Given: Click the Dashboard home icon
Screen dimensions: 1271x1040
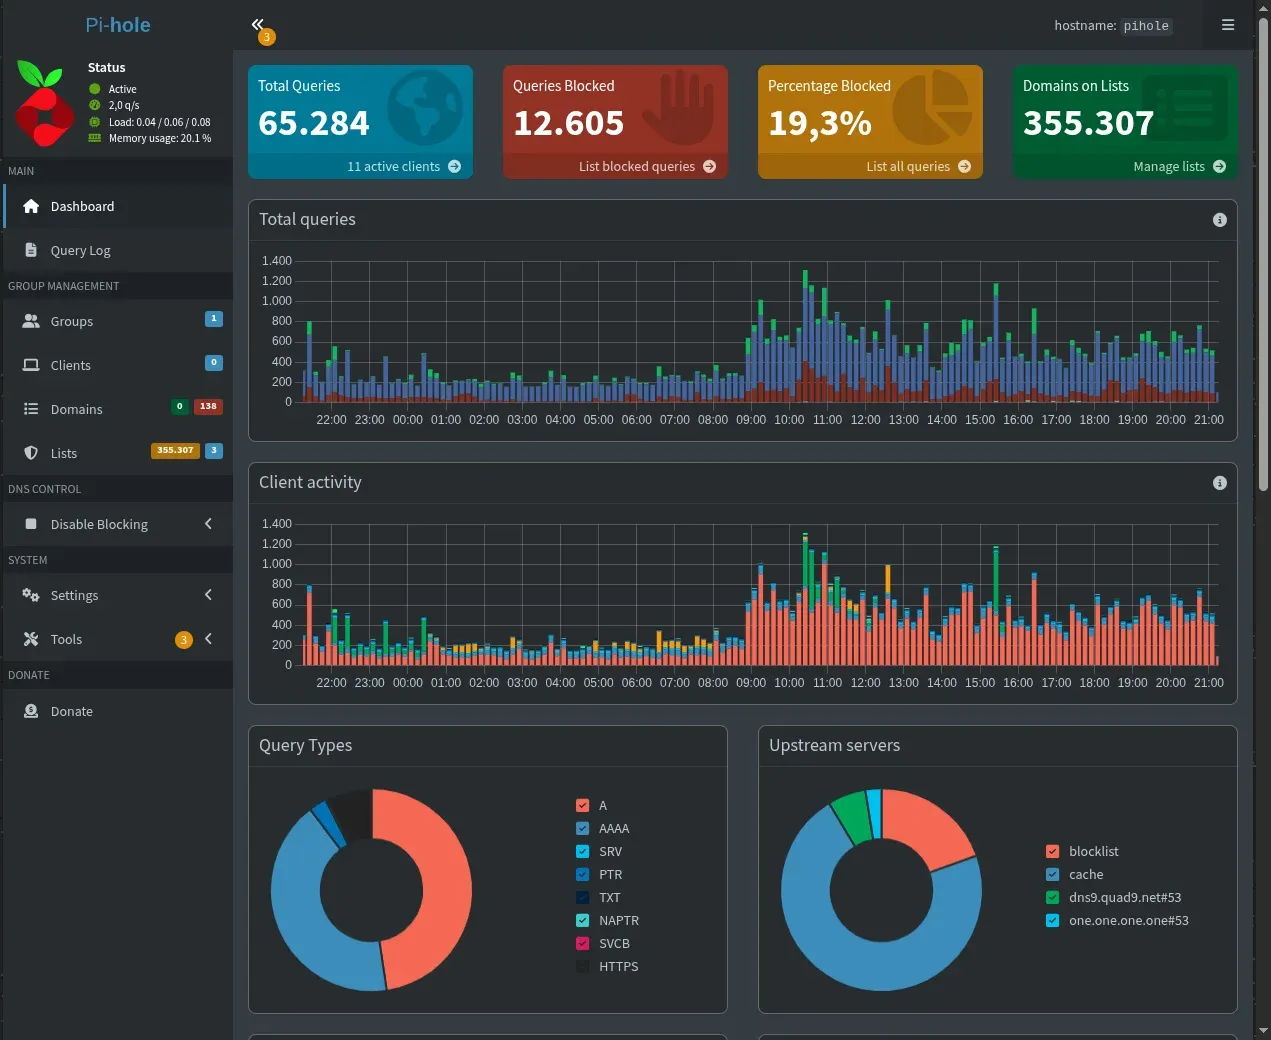Looking at the screenshot, I should pos(31,206).
